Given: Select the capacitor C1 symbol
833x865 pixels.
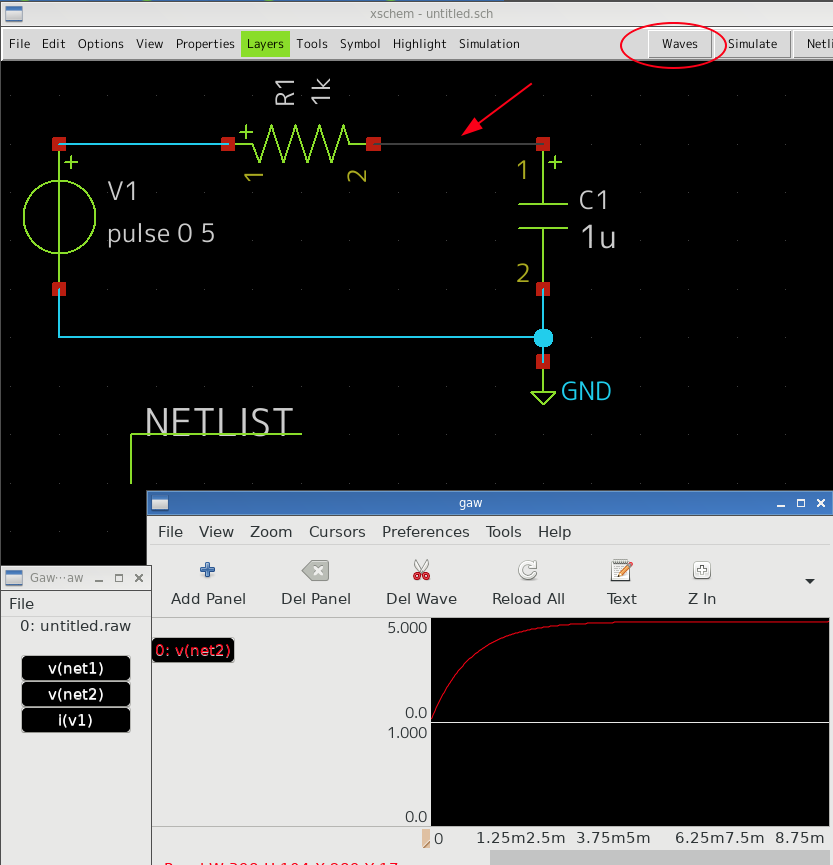Looking at the screenshot, I should point(543,216).
